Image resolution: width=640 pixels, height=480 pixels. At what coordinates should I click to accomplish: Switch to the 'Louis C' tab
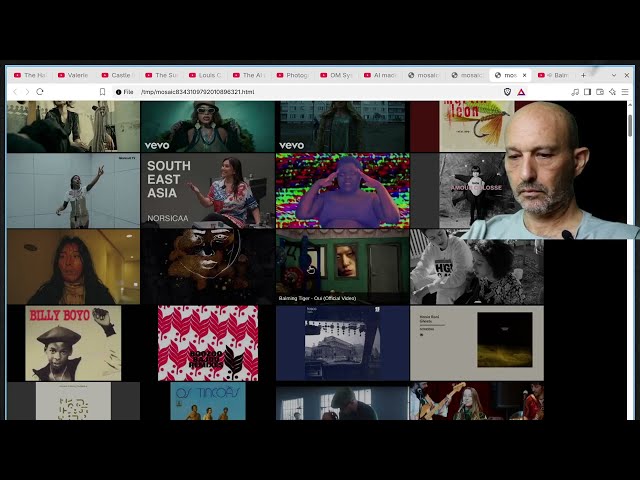click(x=205, y=75)
